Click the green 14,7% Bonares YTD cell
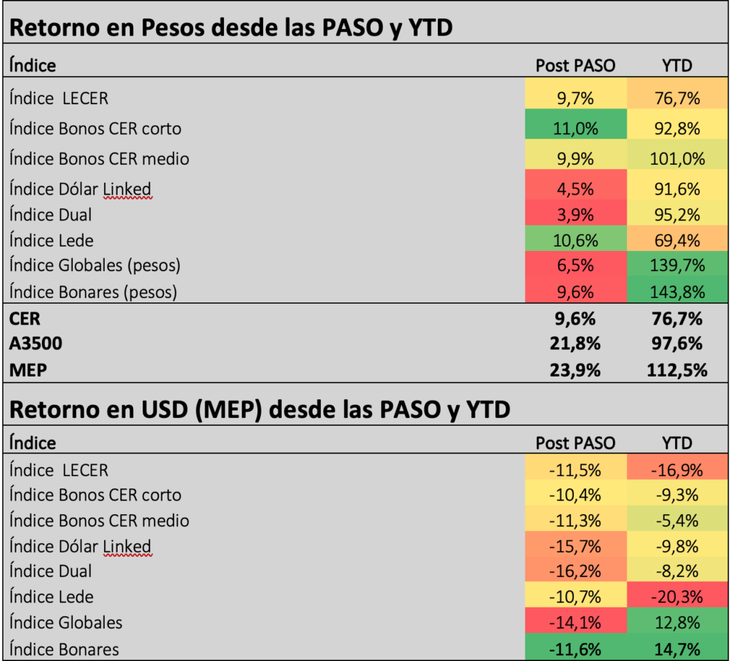This screenshot has height=661, width=730. pos(677,649)
